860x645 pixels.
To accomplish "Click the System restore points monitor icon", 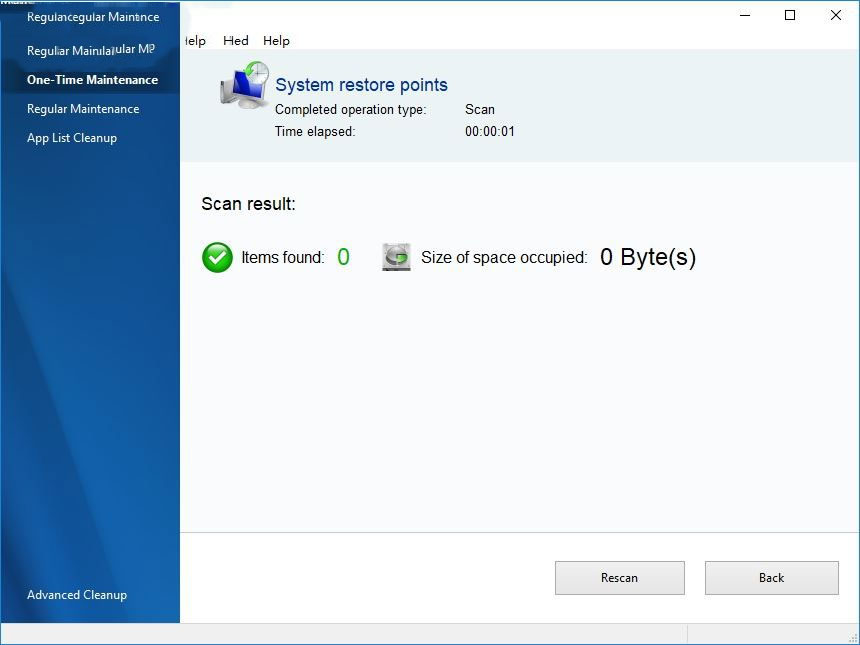I will click(245, 85).
